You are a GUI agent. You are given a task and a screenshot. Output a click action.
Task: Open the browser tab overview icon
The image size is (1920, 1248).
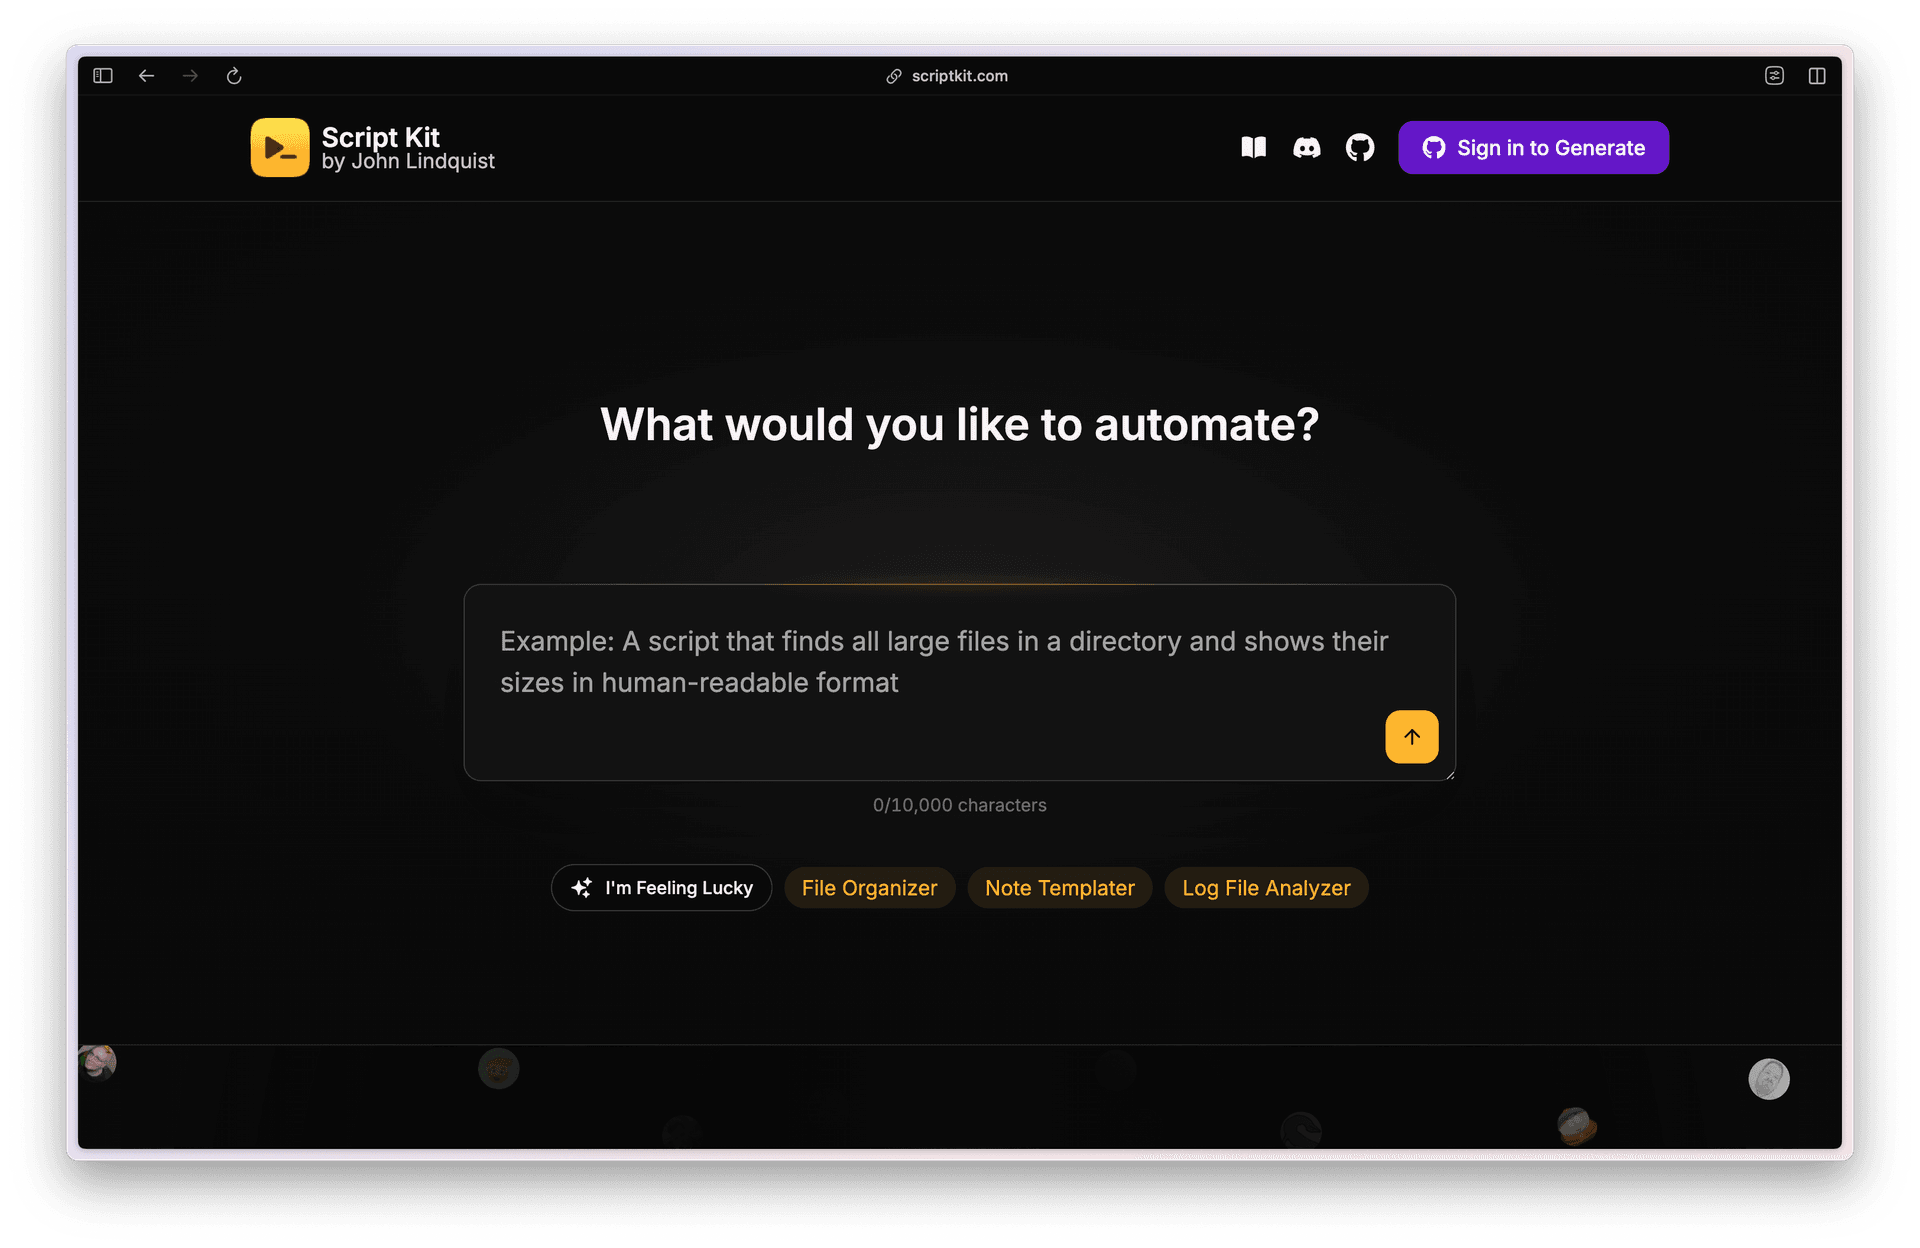pyautogui.click(x=1774, y=76)
